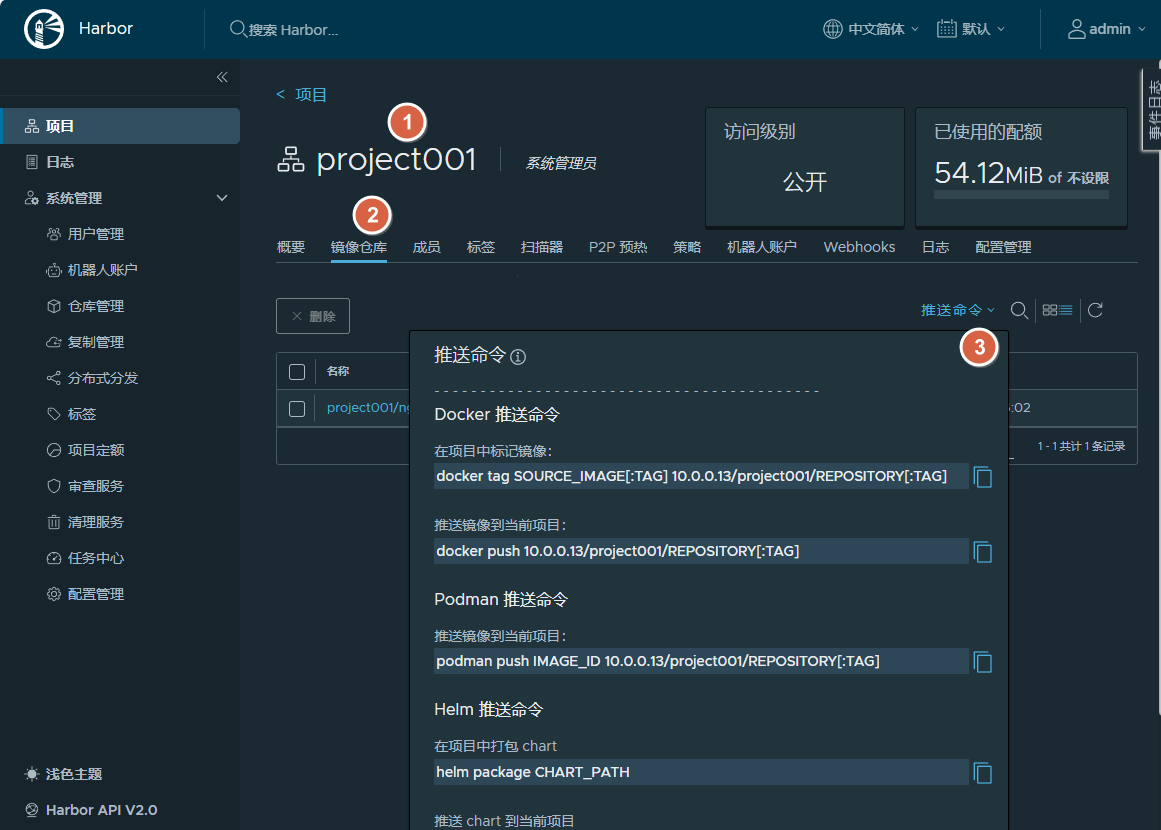The width and height of the screenshot is (1161, 830).
Task: Open the project001 repository link
Action: 368,408
